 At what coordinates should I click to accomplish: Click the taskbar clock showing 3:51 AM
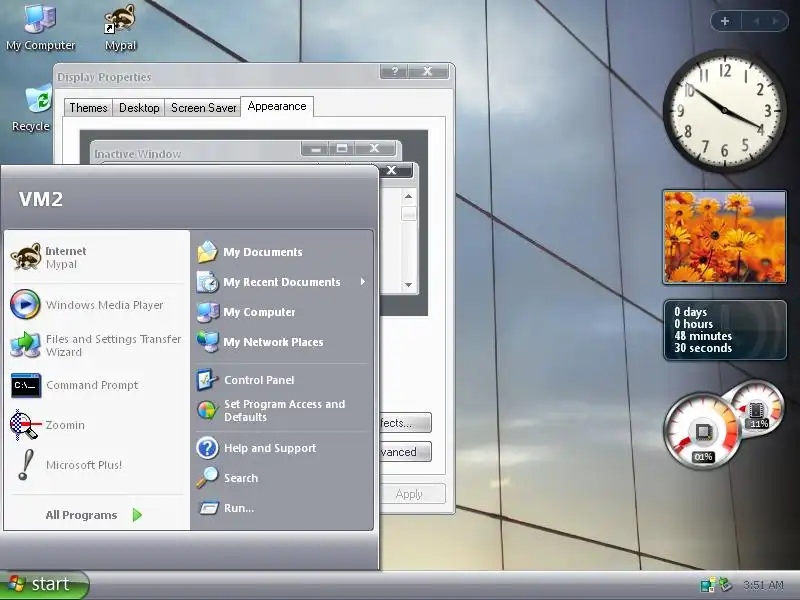[763, 585]
